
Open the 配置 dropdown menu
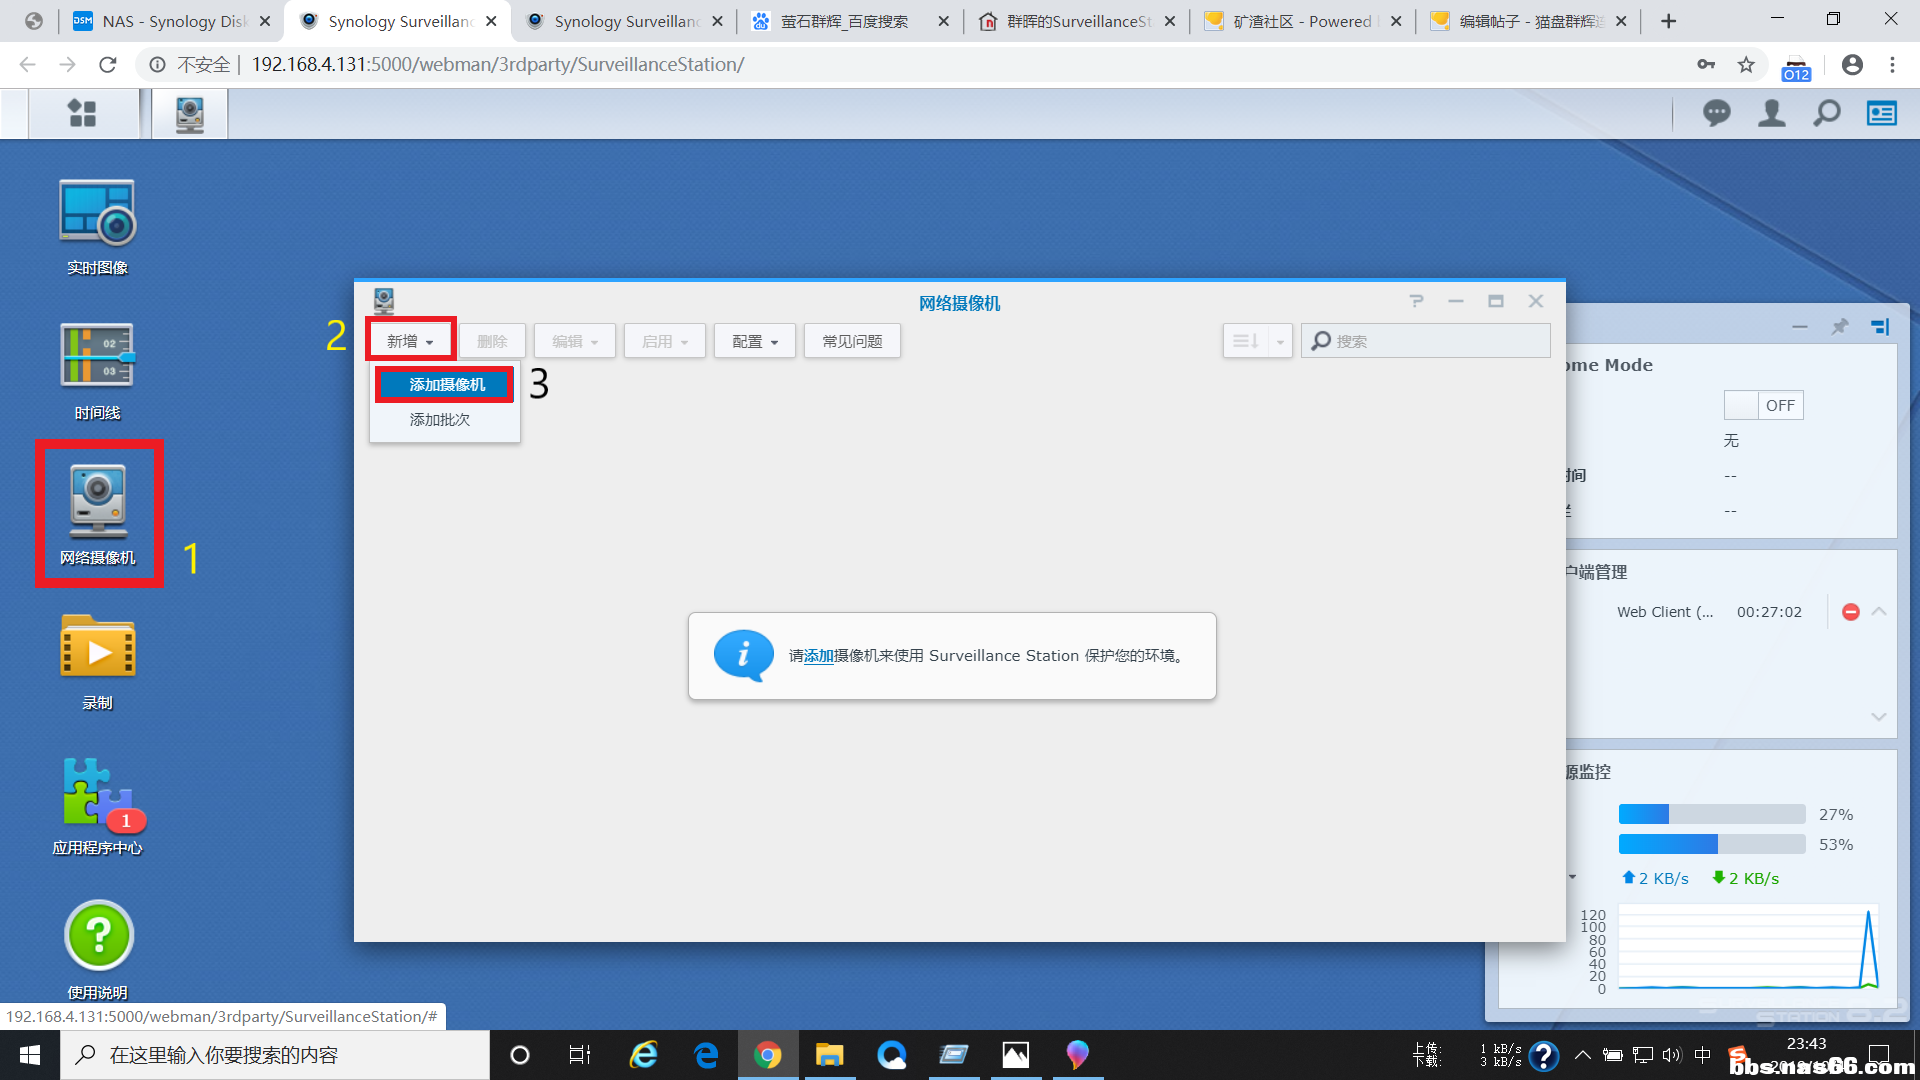[754, 341]
